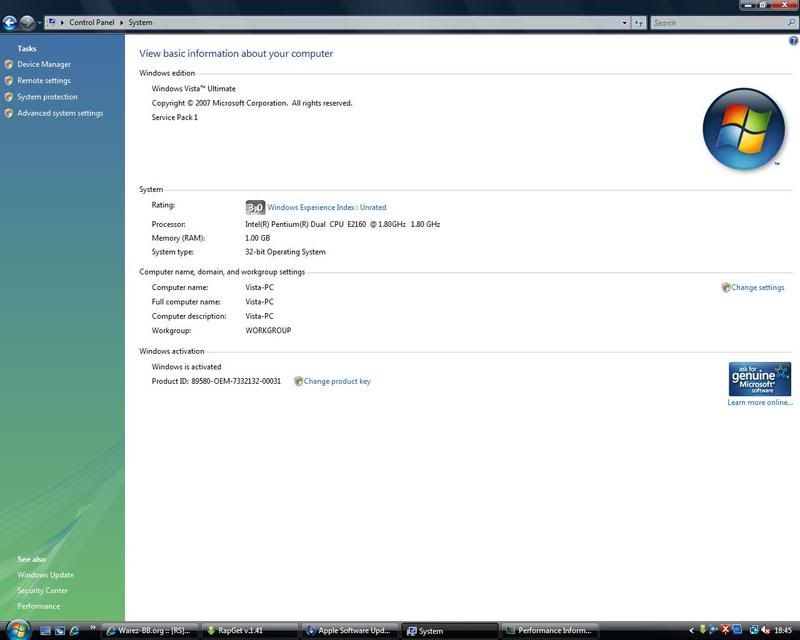This screenshot has height=640, width=800.
Task: Click the WORKGROUP workgroup value
Action: [x=268, y=331]
